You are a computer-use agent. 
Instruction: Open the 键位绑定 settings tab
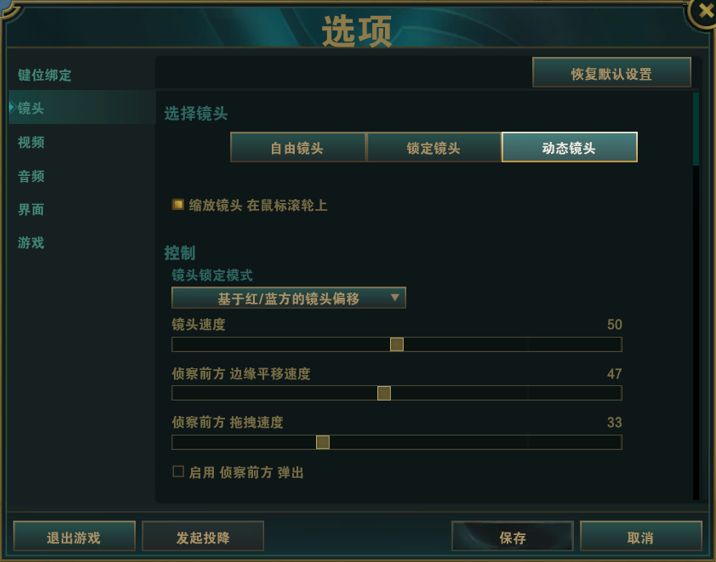point(45,76)
